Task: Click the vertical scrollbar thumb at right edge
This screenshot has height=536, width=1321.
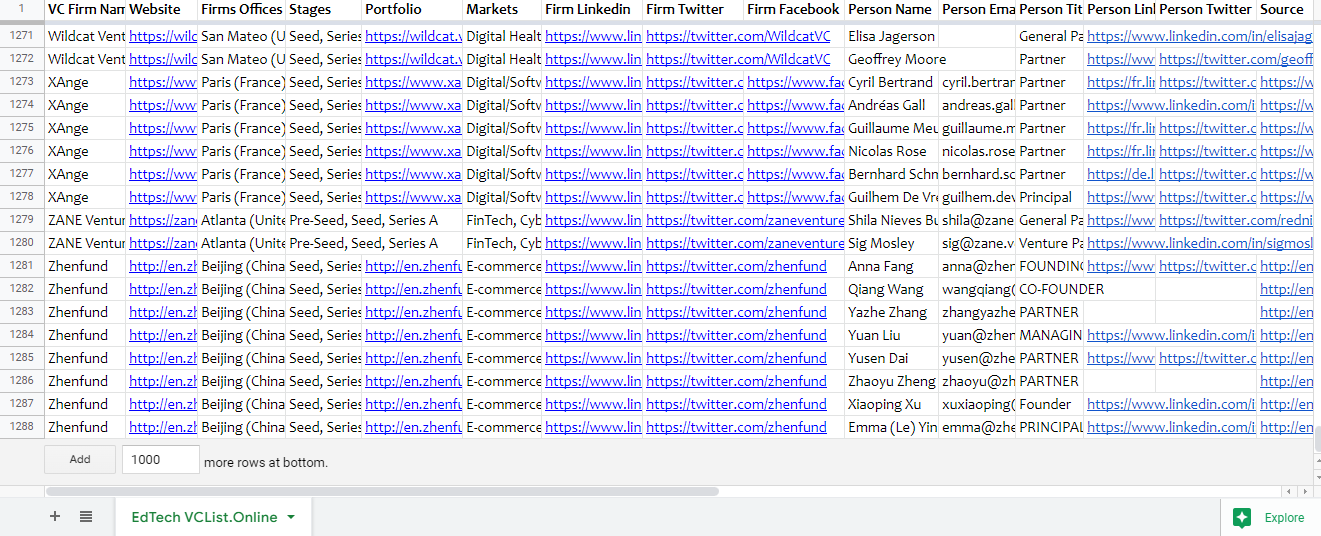Action: [1316, 439]
